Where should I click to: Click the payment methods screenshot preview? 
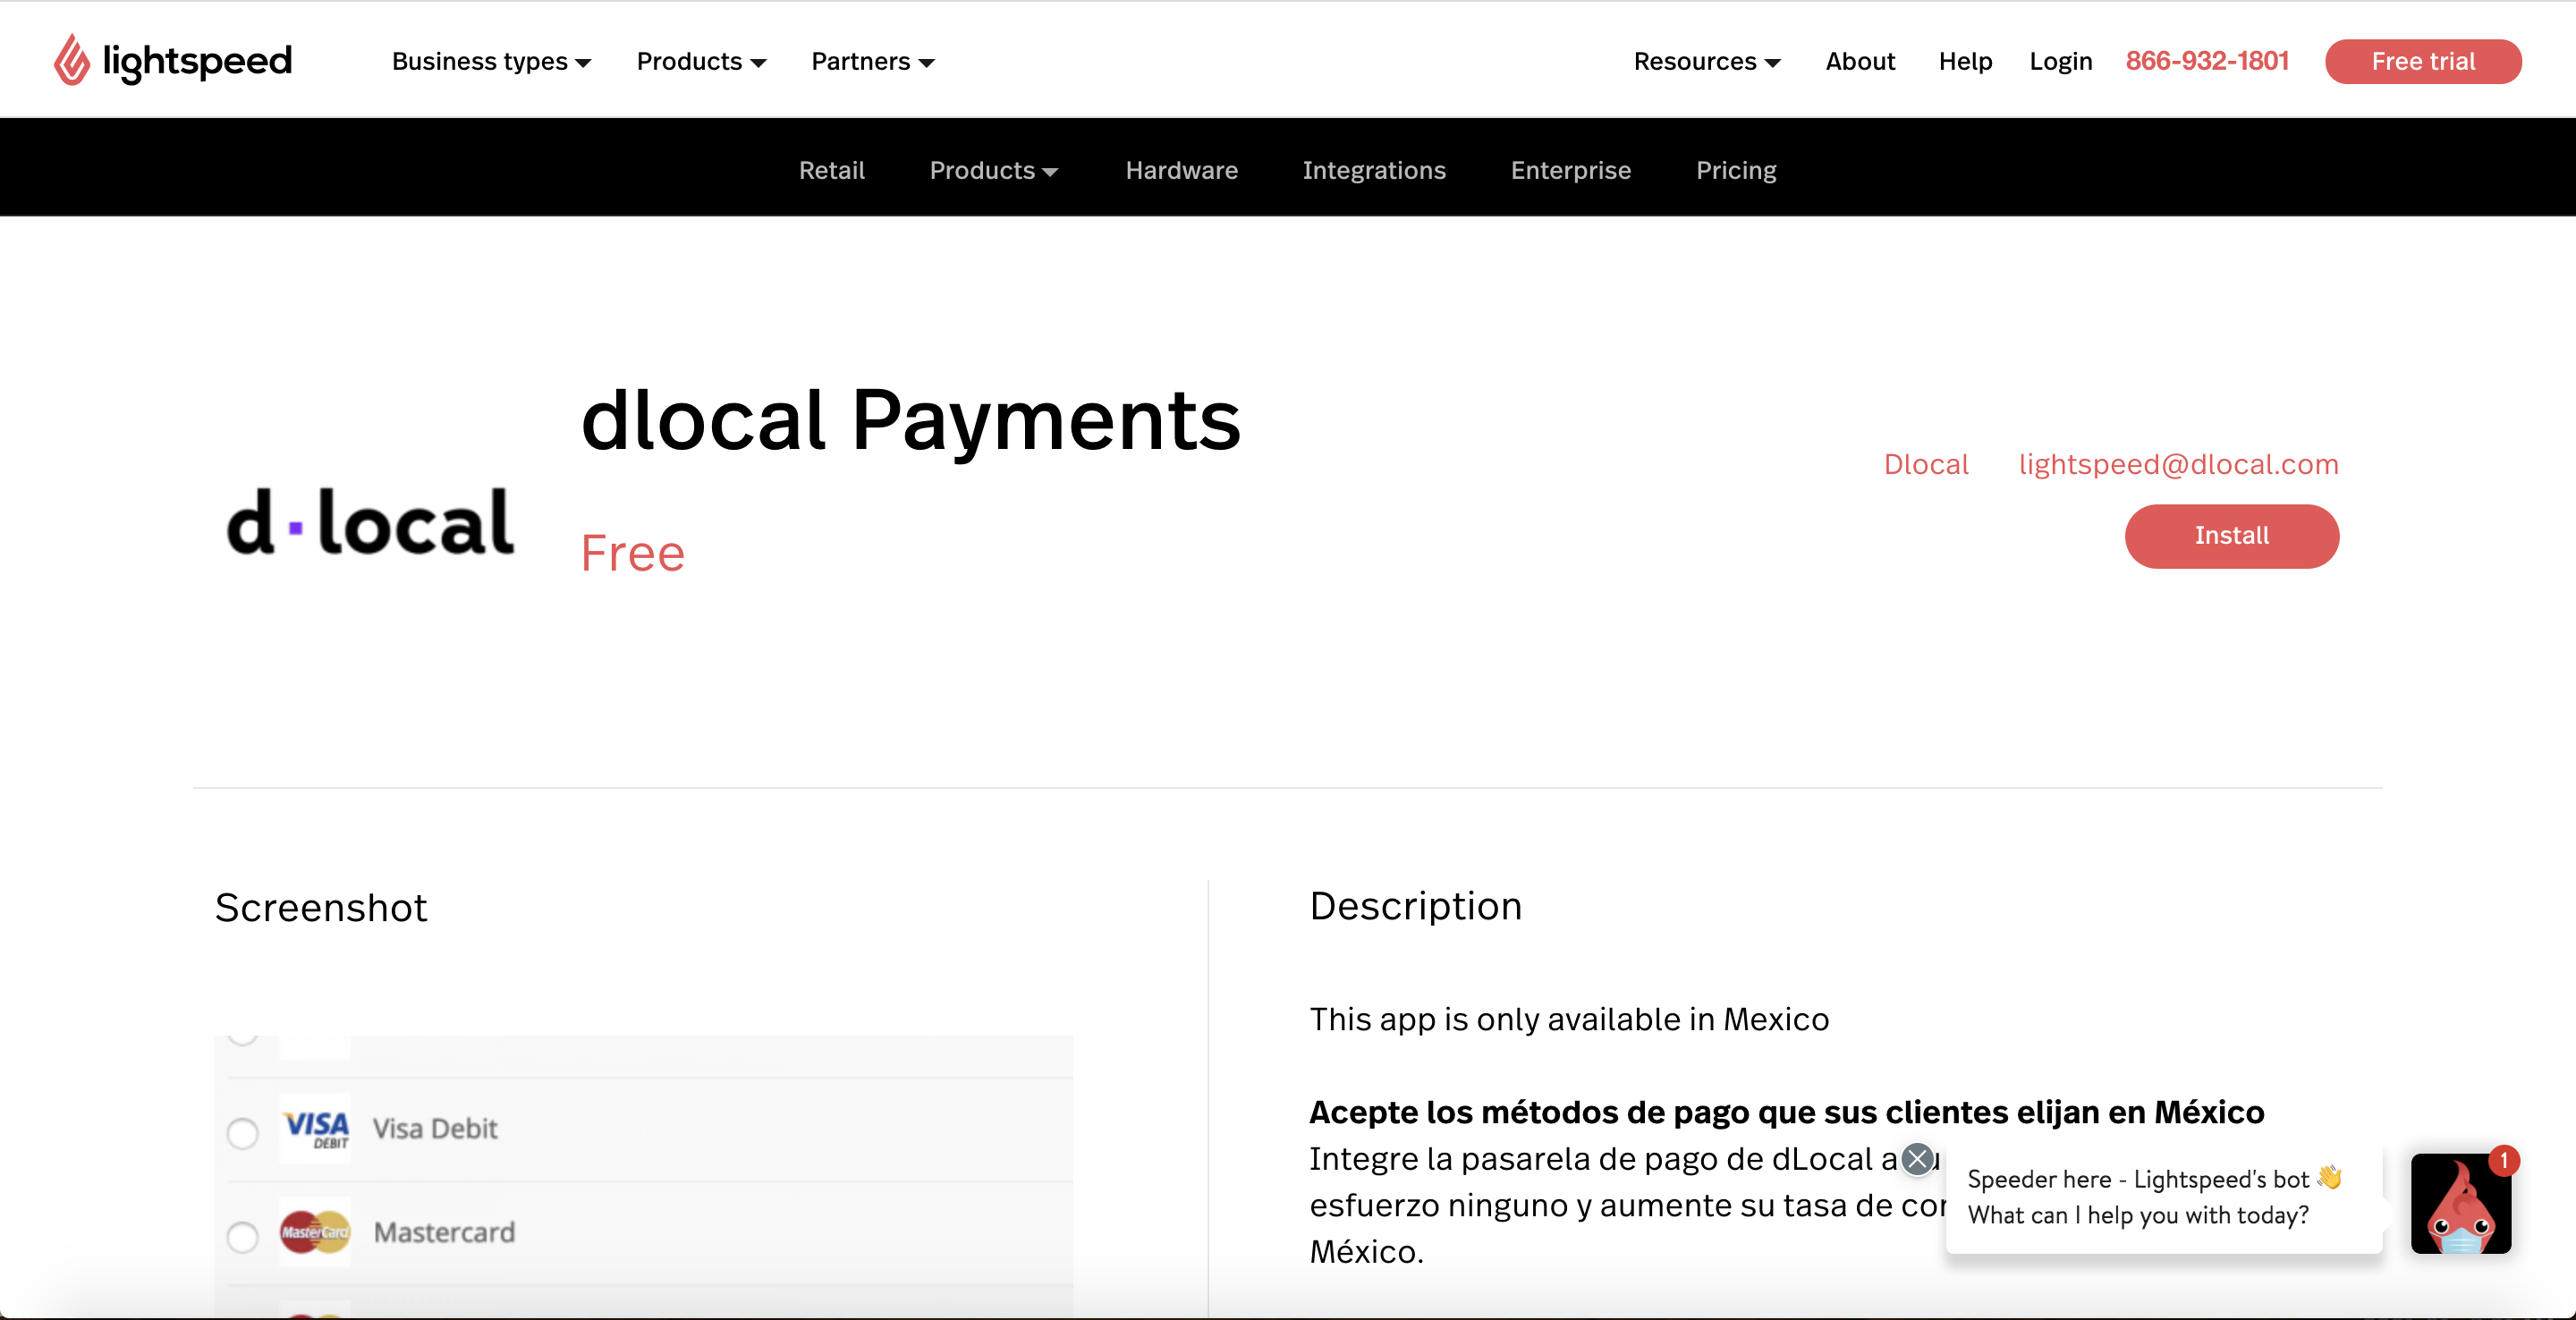pos(643,1176)
